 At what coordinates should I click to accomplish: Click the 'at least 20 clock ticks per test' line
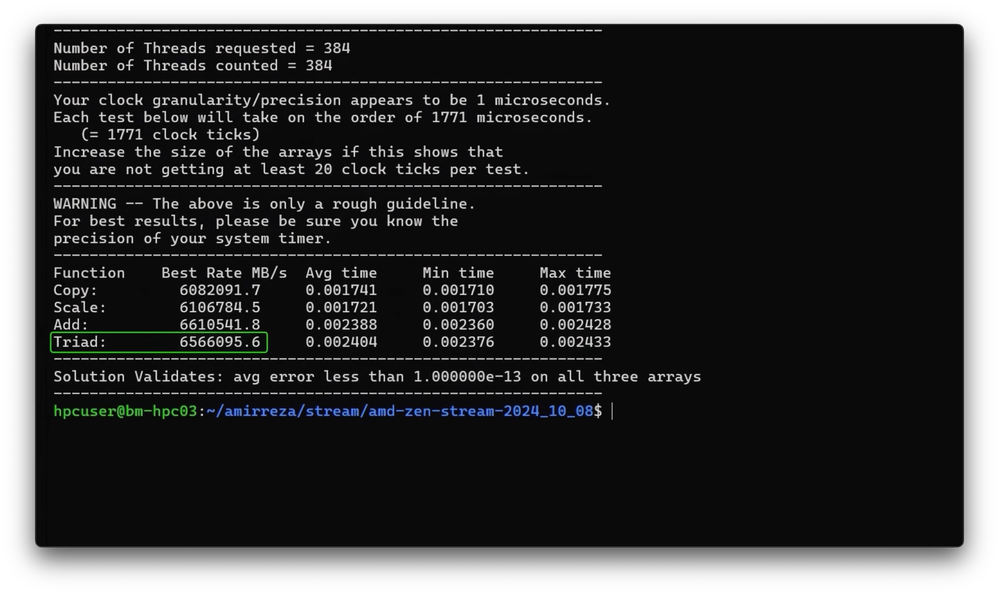[x=292, y=169]
